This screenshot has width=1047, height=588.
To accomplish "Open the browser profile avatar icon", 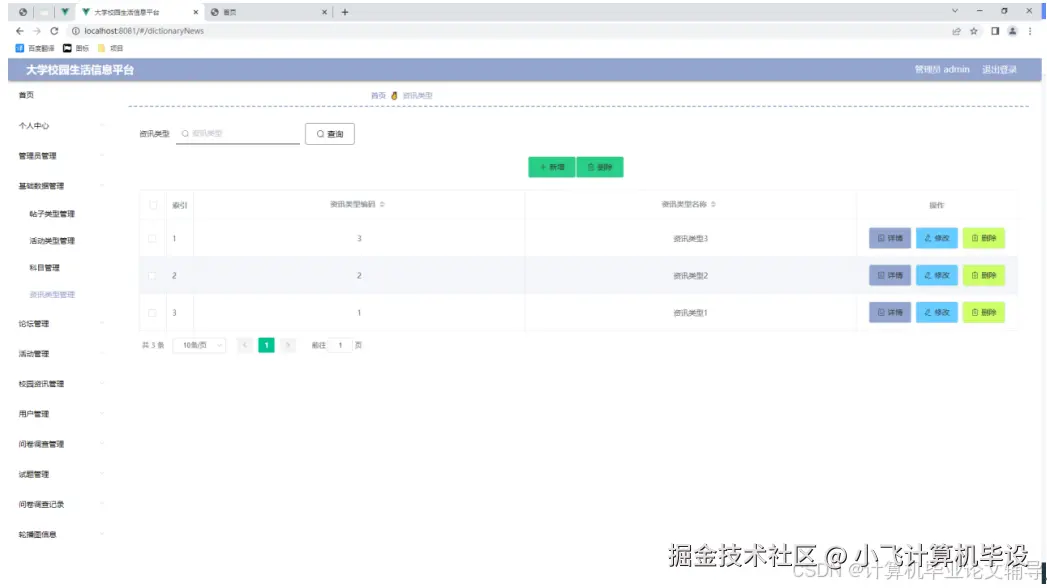I will pyautogui.click(x=1012, y=31).
